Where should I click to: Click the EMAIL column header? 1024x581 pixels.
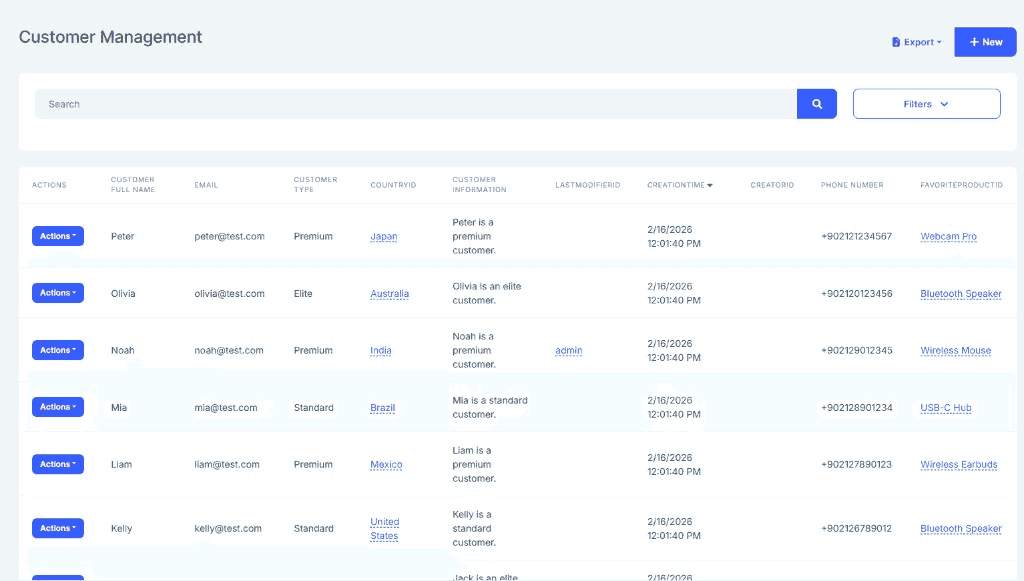[204, 184]
